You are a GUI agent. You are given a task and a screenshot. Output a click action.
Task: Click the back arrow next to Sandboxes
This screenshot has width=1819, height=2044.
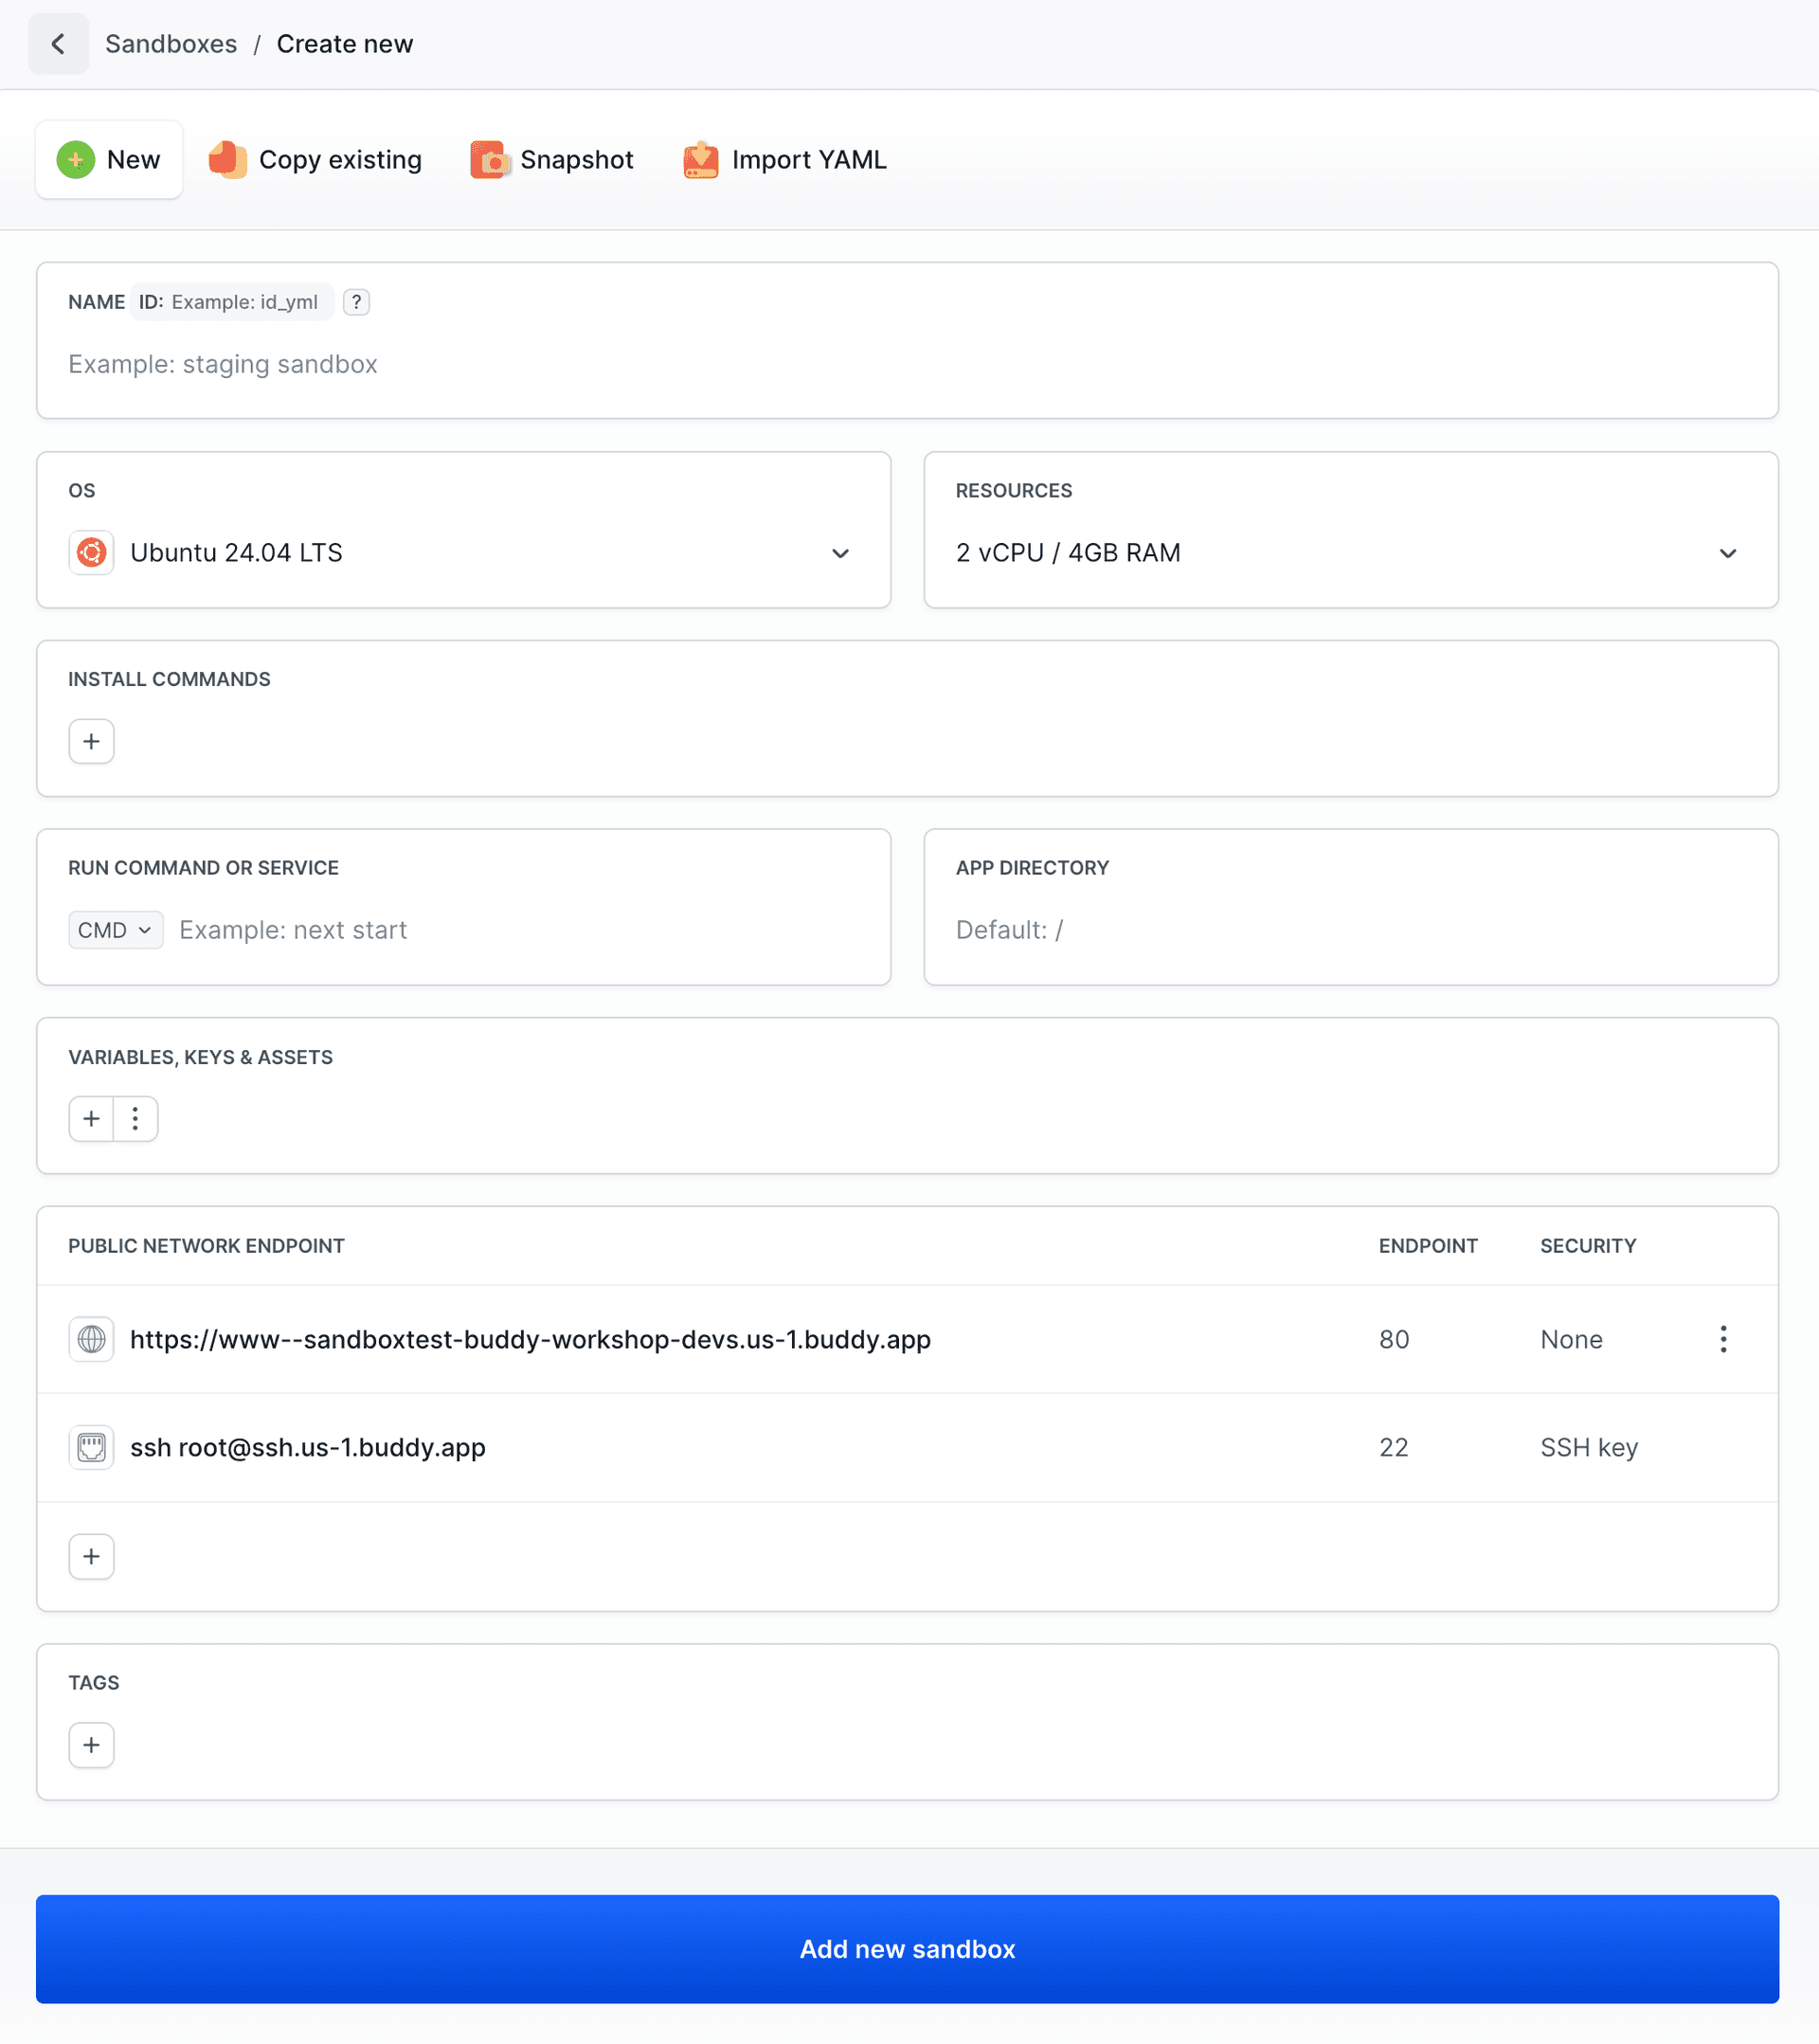point(58,44)
